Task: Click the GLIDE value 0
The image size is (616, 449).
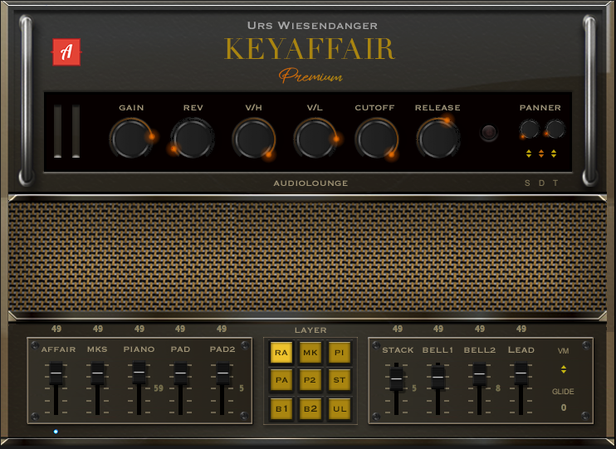Action: pyautogui.click(x=563, y=408)
